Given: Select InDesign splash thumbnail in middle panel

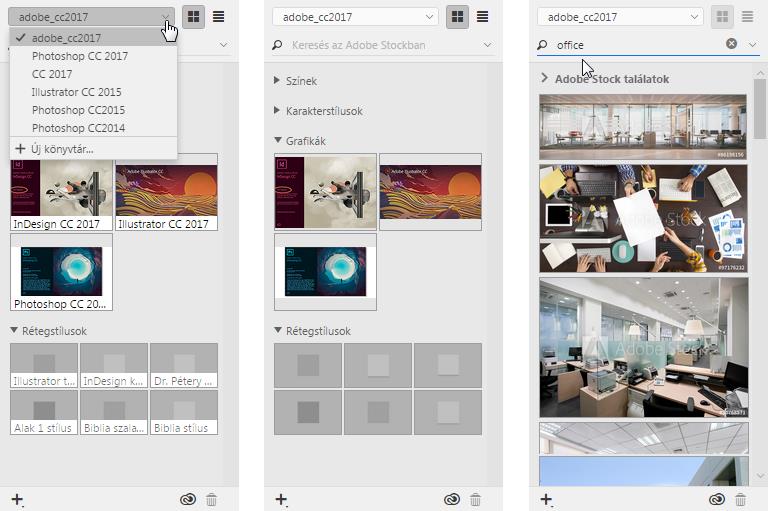Looking at the screenshot, I should click(x=326, y=192).
